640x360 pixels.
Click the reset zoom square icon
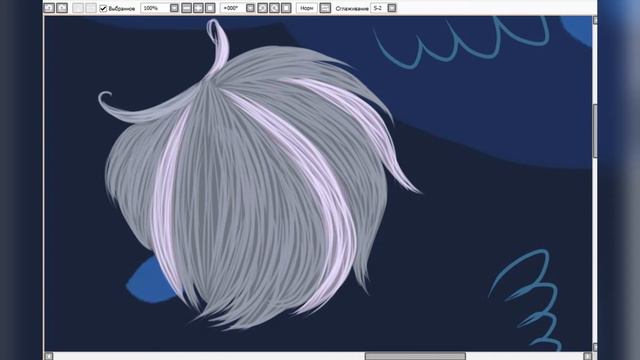(210, 8)
